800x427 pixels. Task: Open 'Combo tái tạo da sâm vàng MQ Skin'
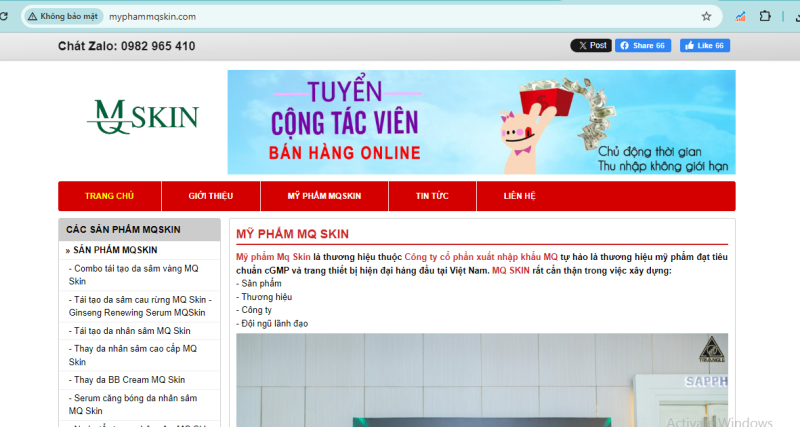pyautogui.click(x=134, y=275)
